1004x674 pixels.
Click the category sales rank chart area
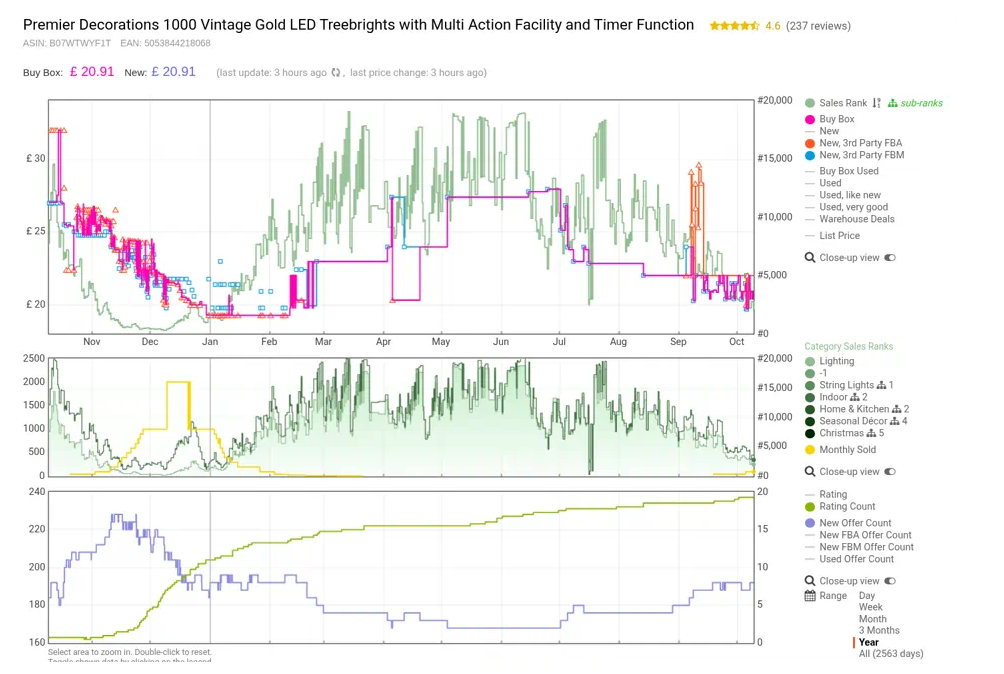(401, 417)
